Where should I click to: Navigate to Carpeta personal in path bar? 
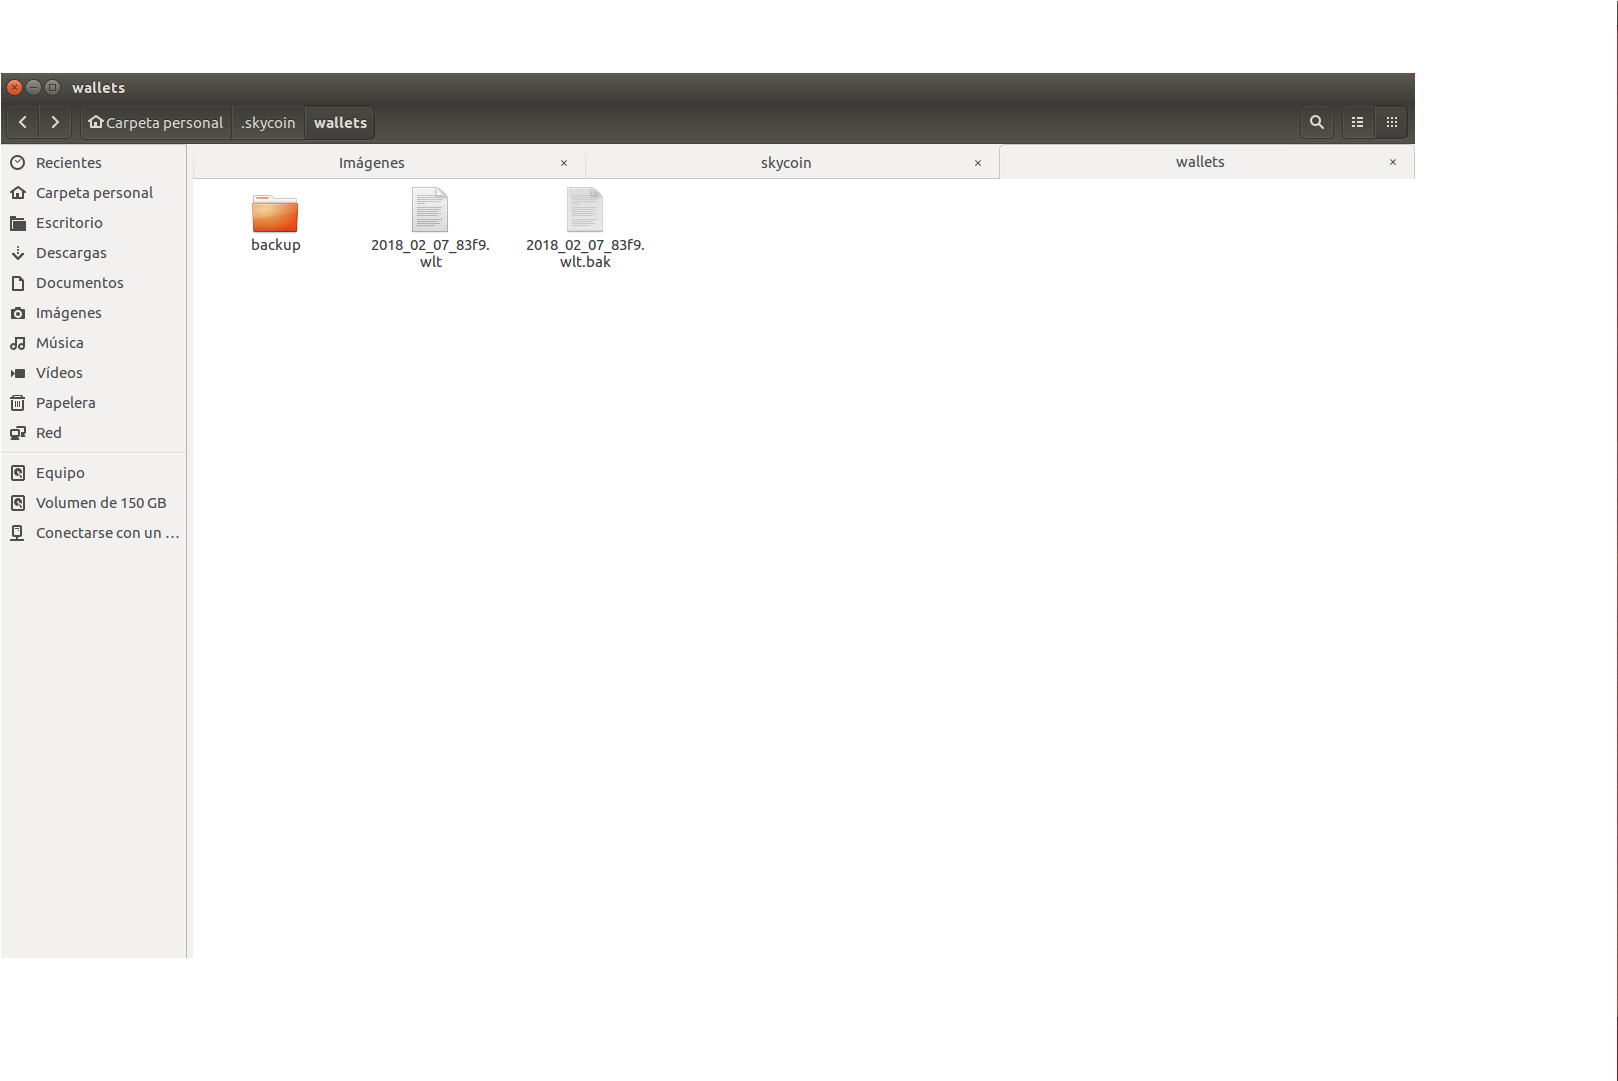coord(156,122)
